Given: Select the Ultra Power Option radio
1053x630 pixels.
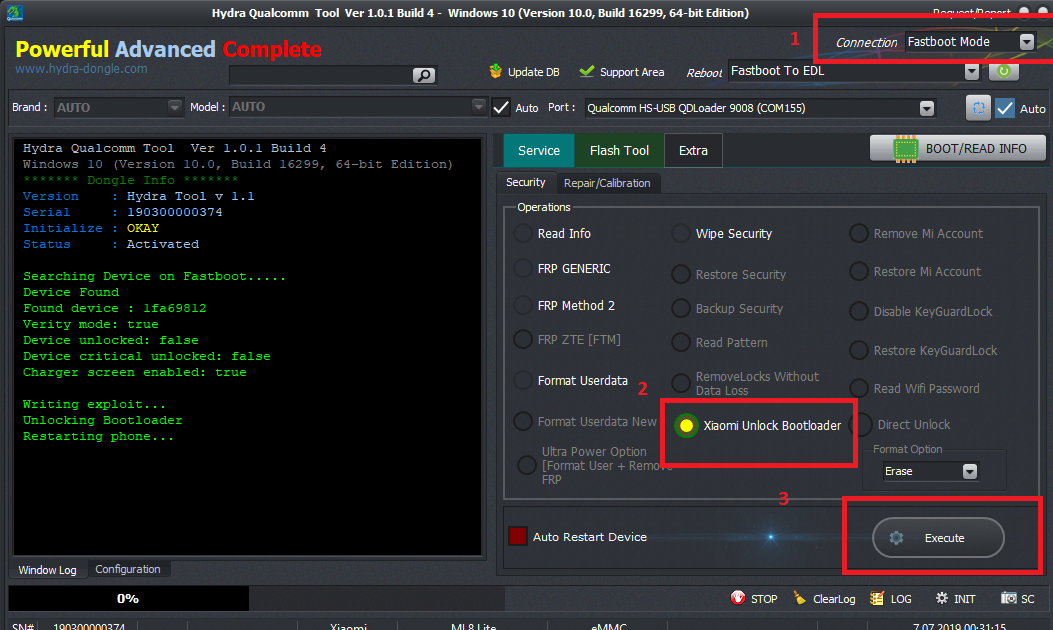Looking at the screenshot, I should [x=526, y=465].
